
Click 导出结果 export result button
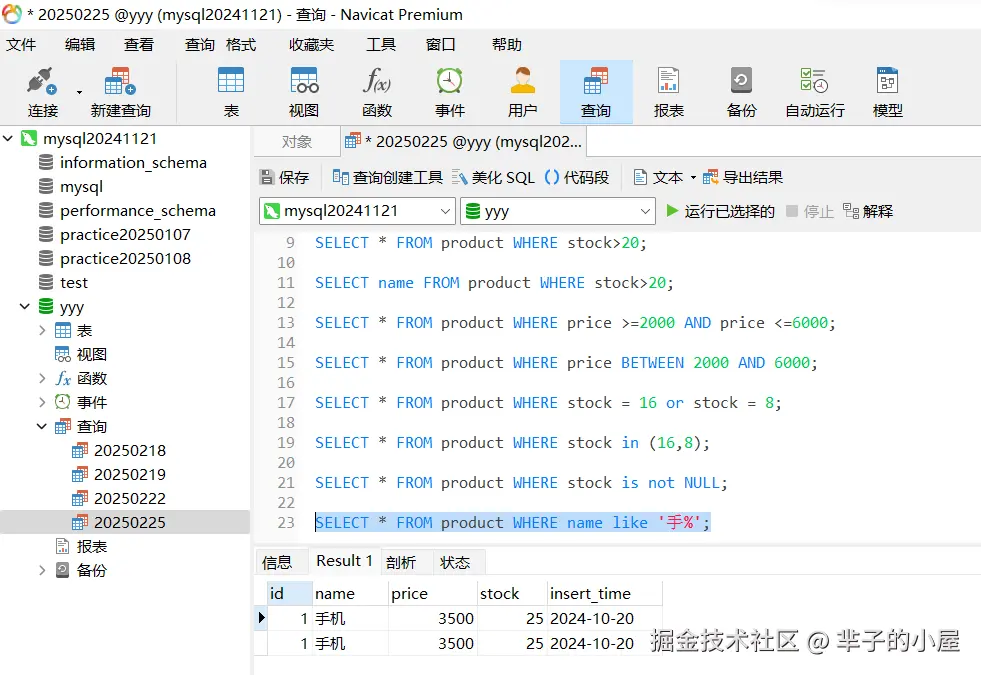743,178
